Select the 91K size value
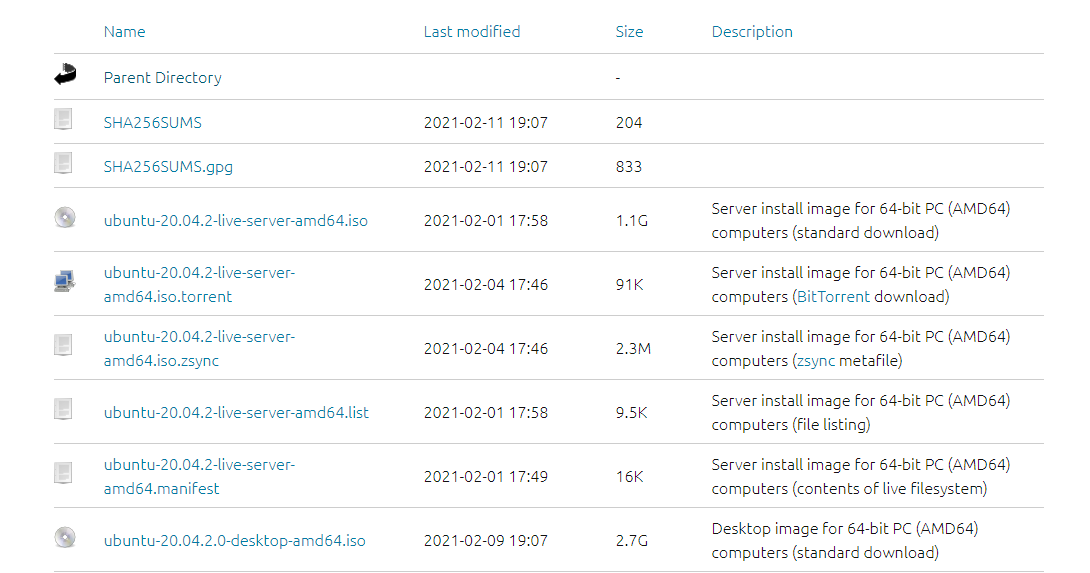This screenshot has width=1090, height=573. (x=630, y=284)
